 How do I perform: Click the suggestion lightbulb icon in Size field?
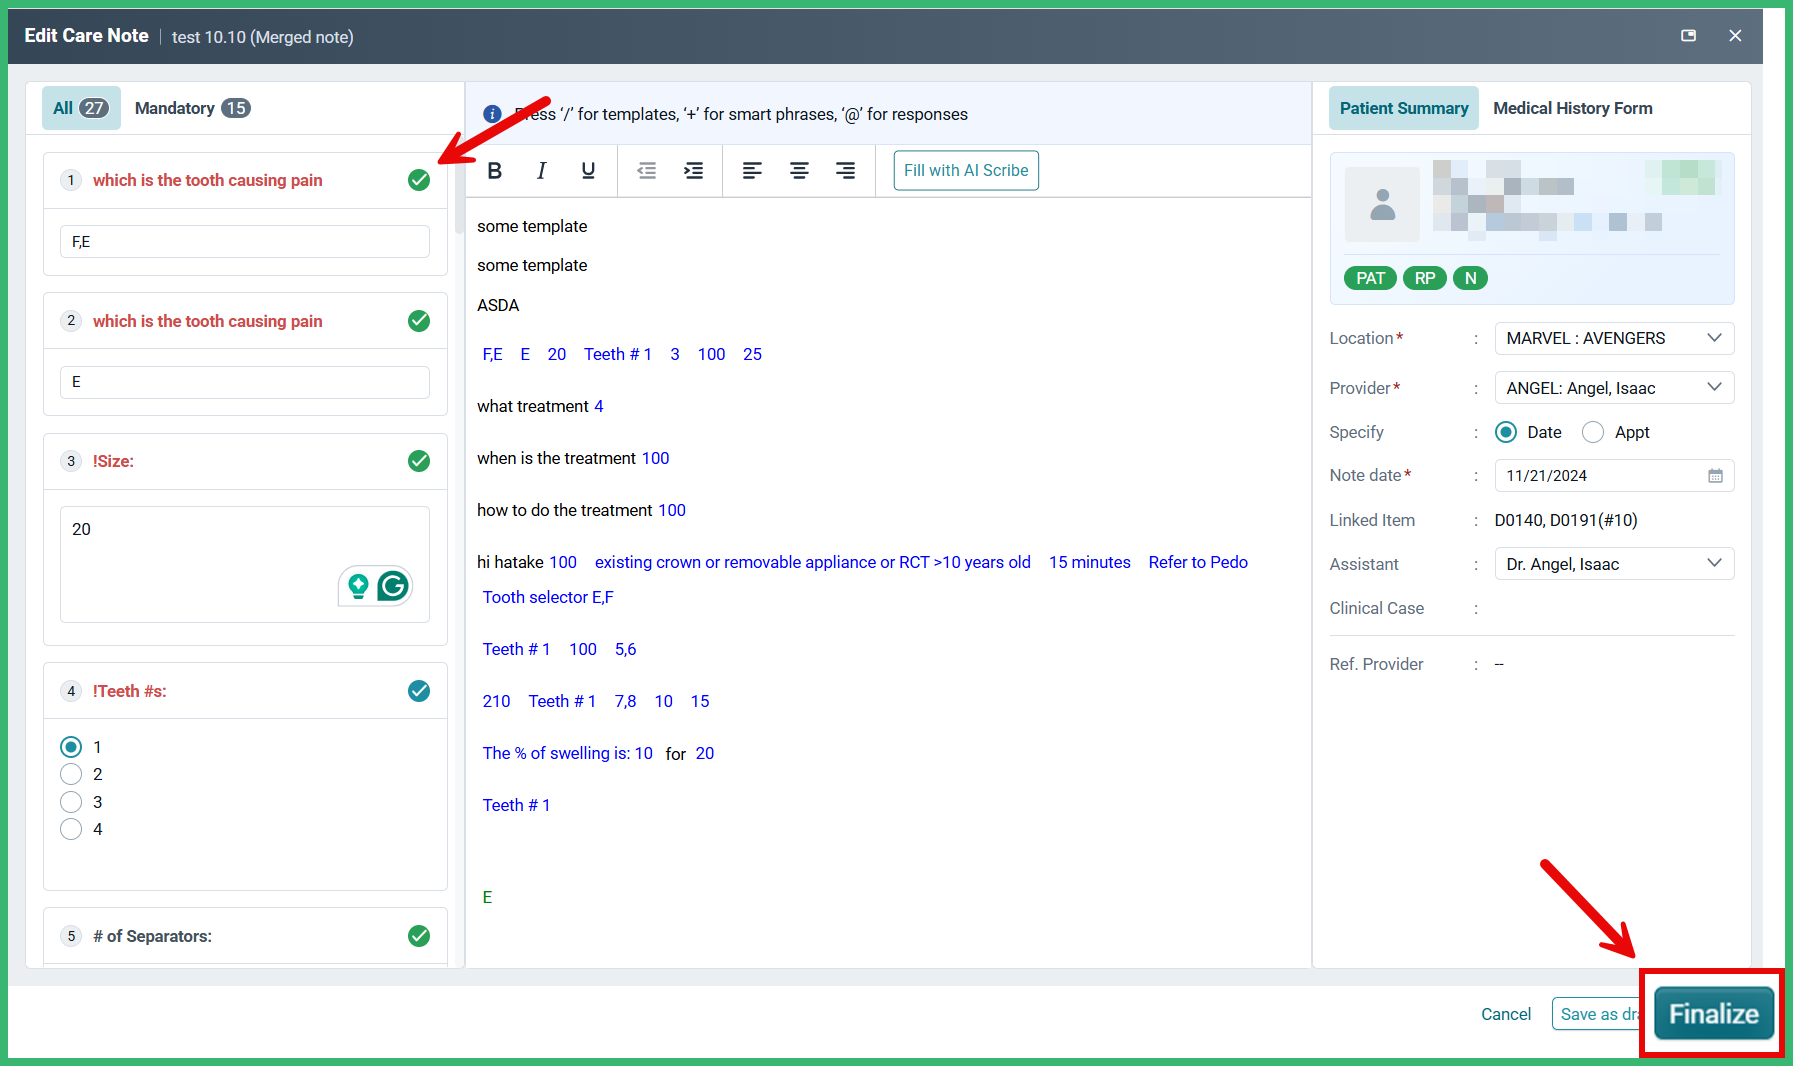click(359, 586)
